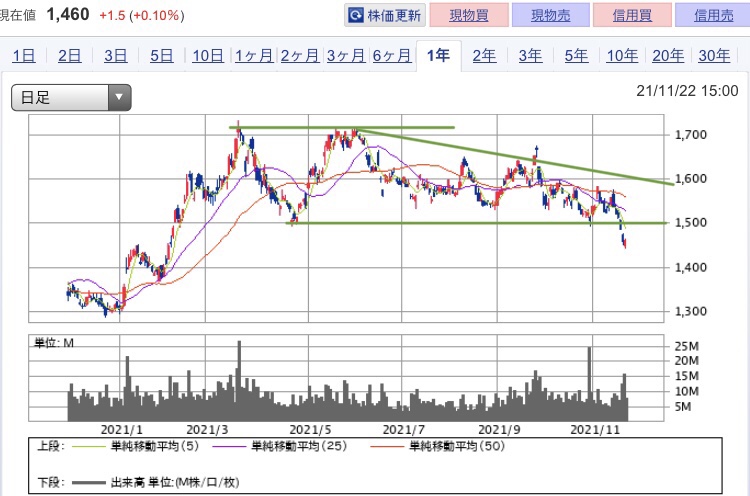Switch to the 2日 chart tab
750x496 pixels.
click(70, 56)
